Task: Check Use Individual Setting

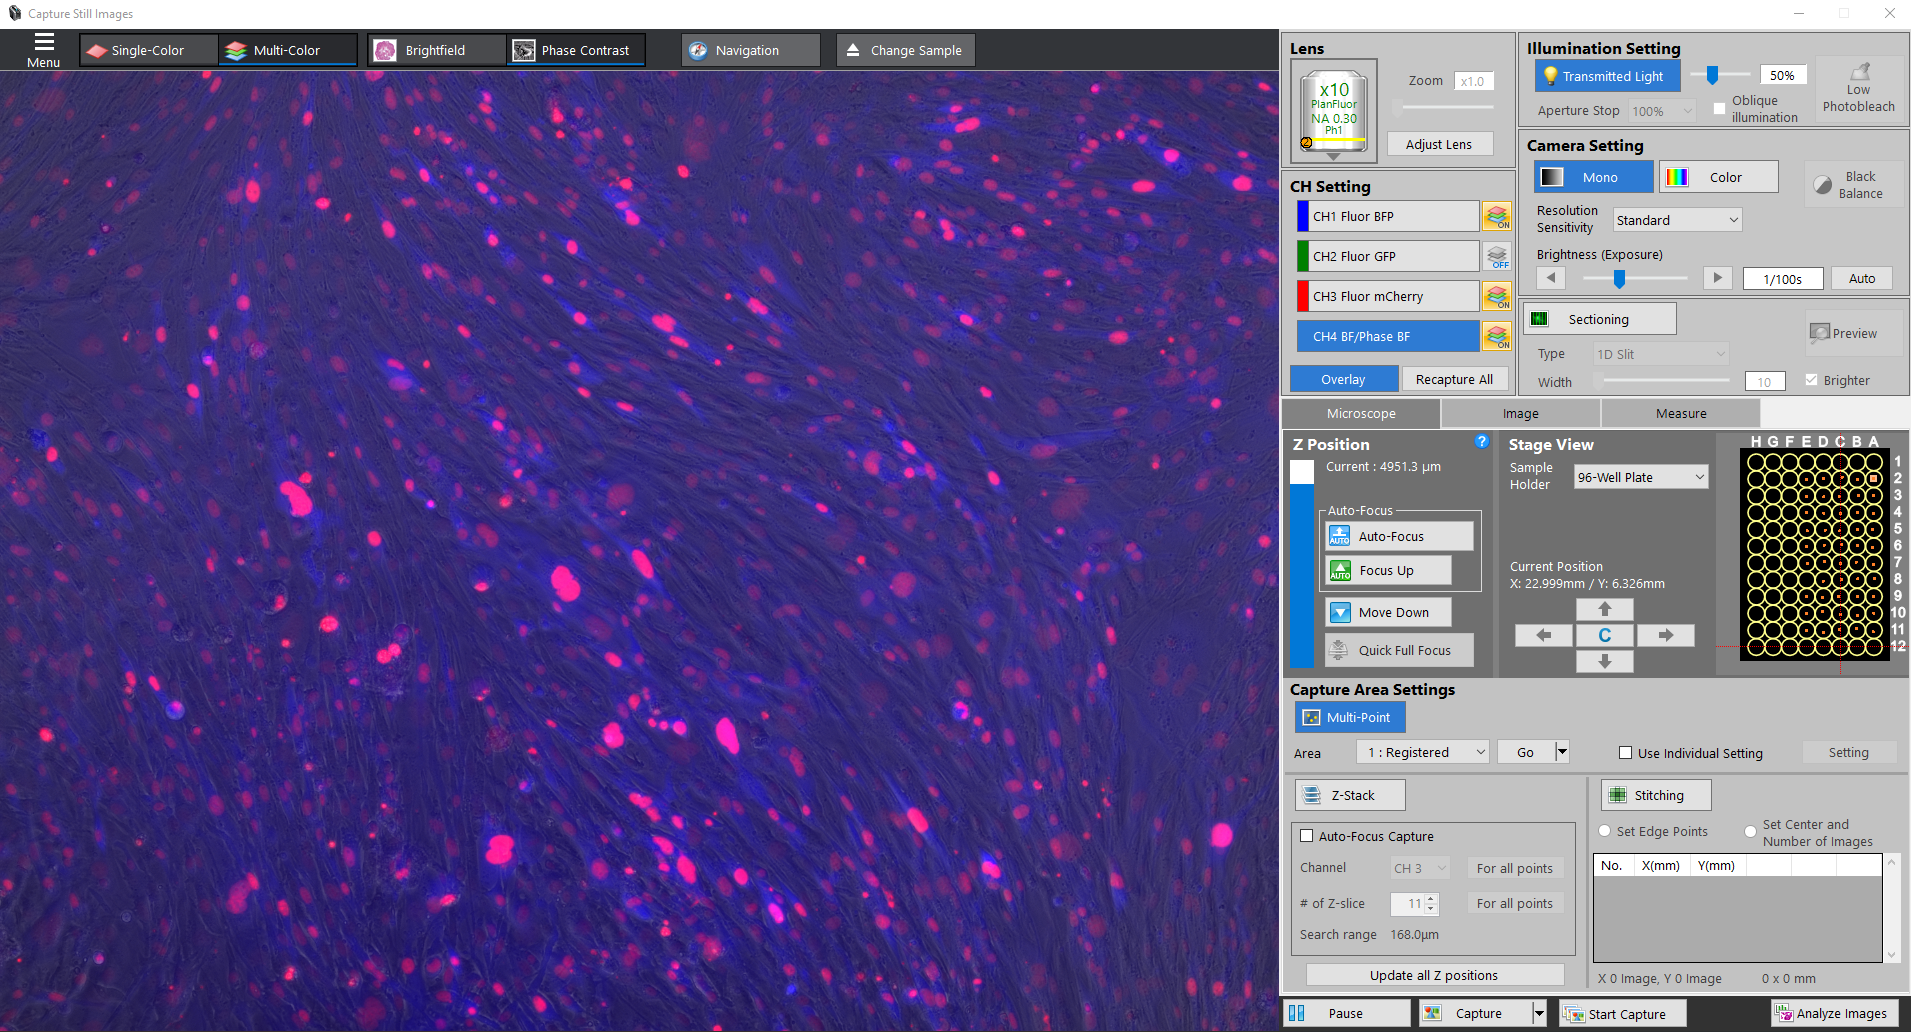Action: [x=1626, y=753]
